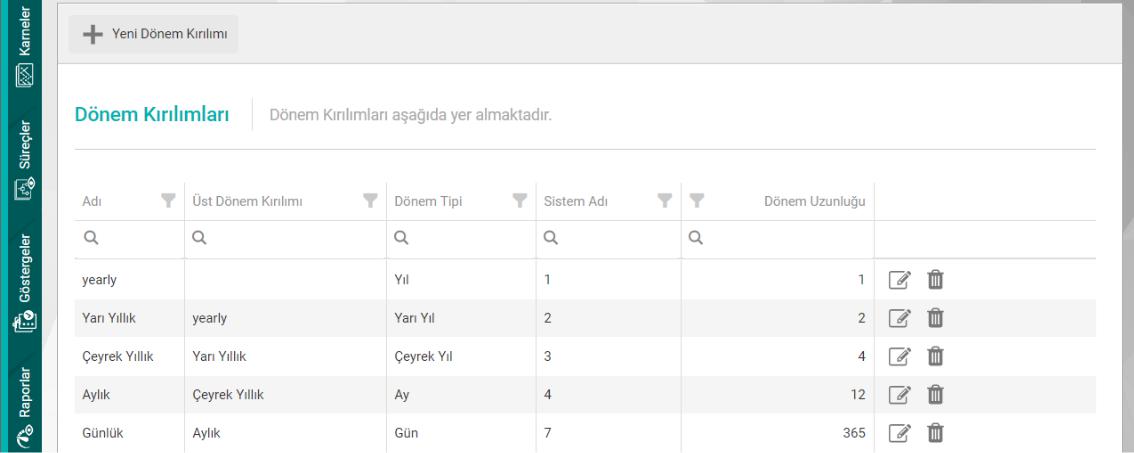The height and width of the screenshot is (453, 1134).
Task: Edit the yearly row
Action: (900, 279)
